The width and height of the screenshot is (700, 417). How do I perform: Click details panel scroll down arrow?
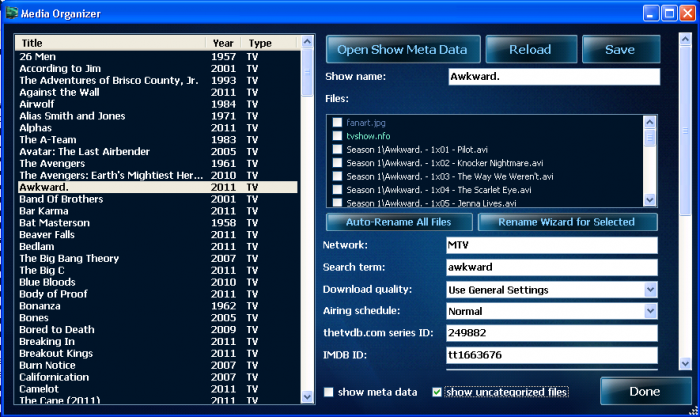[685, 363]
